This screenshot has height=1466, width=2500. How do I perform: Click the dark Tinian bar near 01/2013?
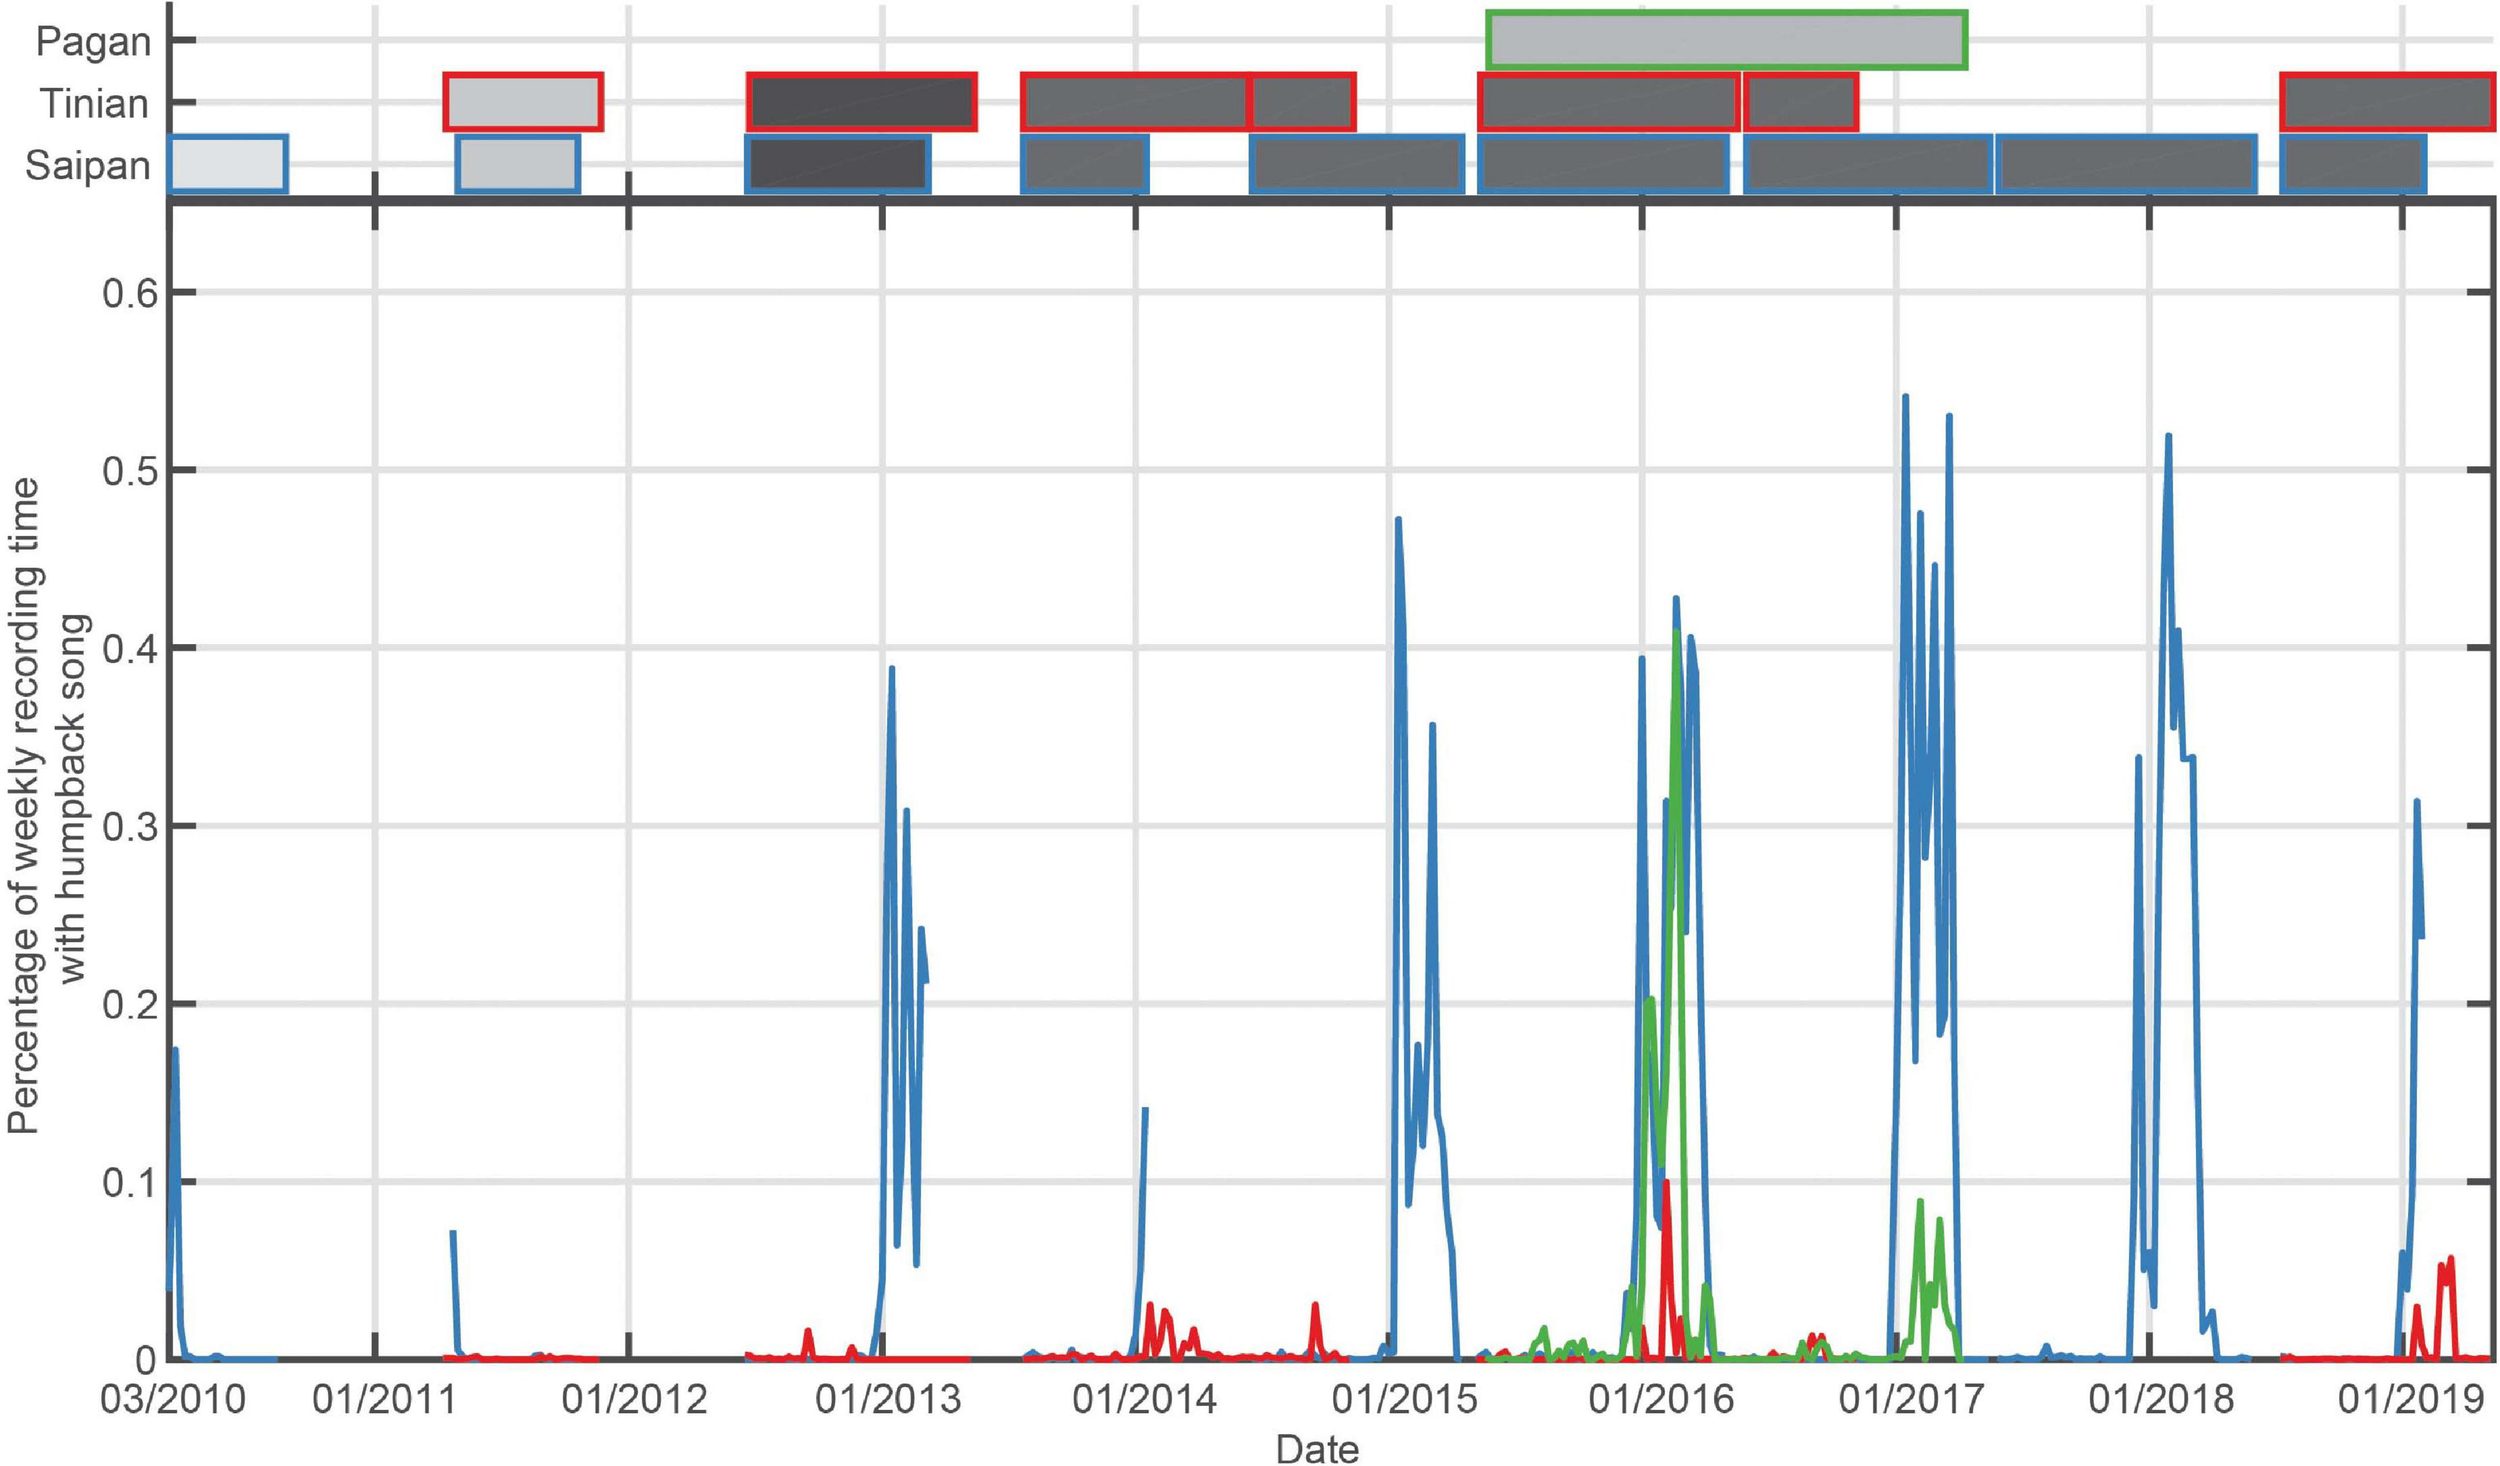(861, 102)
